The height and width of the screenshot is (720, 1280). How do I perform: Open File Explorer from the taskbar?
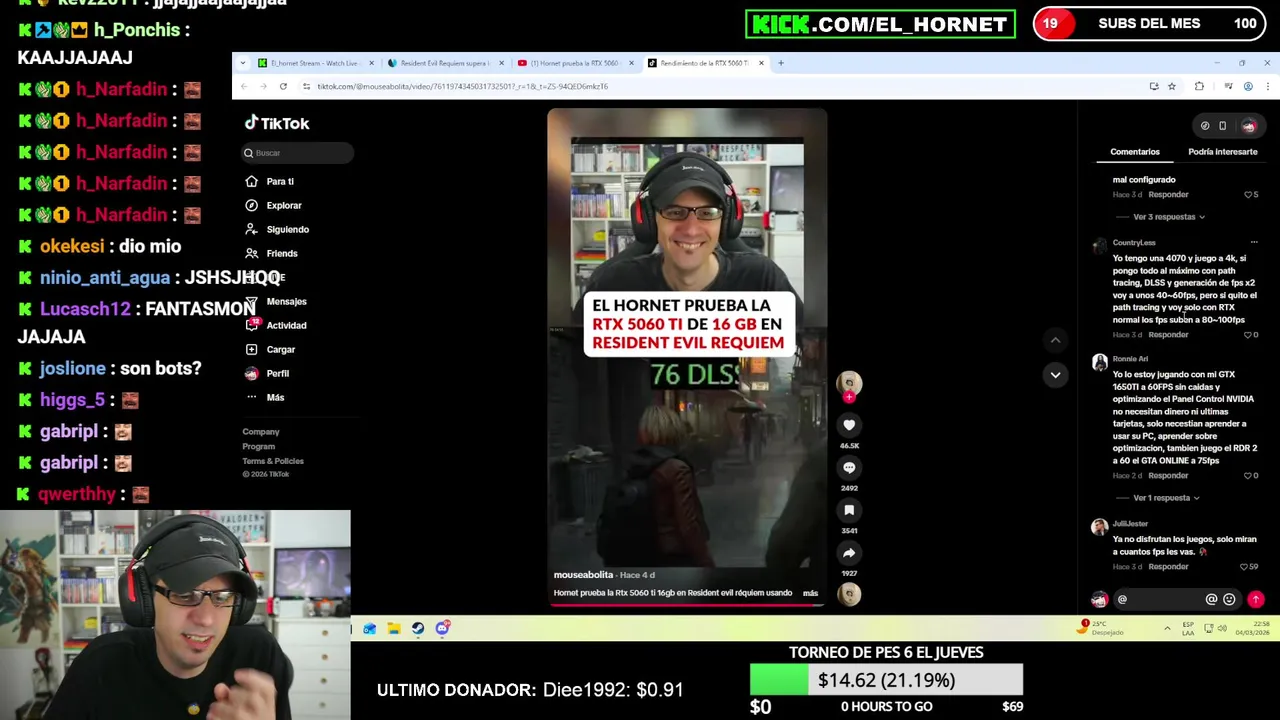tap(394, 628)
